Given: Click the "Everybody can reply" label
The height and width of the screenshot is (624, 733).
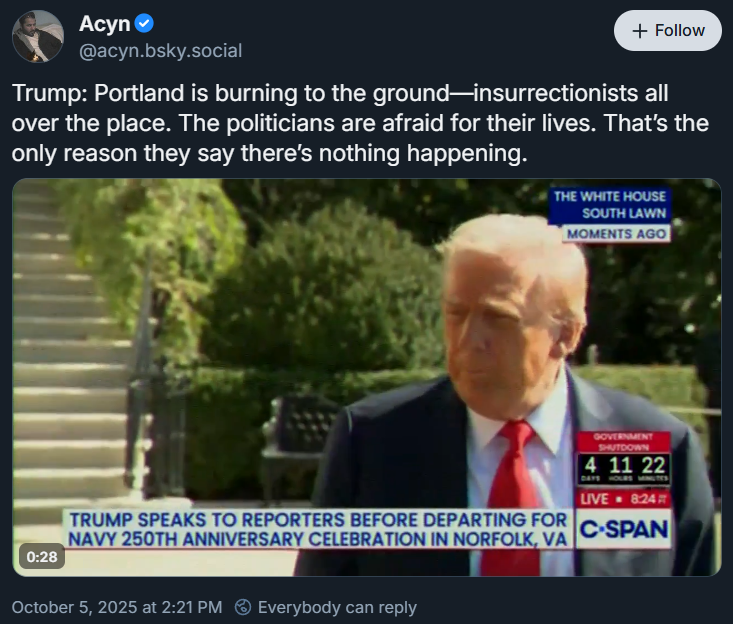Looking at the screenshot, I should pyautogui.click(x=337, y=607).
